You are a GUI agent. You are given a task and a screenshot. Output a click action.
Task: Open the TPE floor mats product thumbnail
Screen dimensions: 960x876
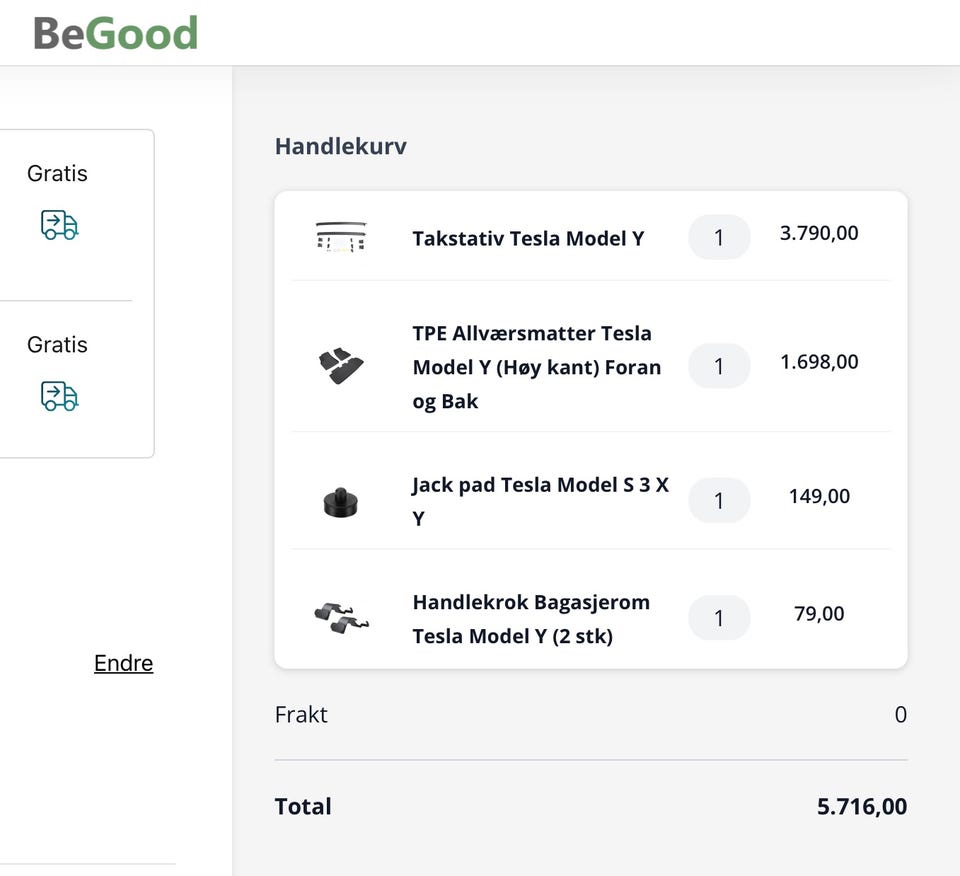[x=341, y=366]
